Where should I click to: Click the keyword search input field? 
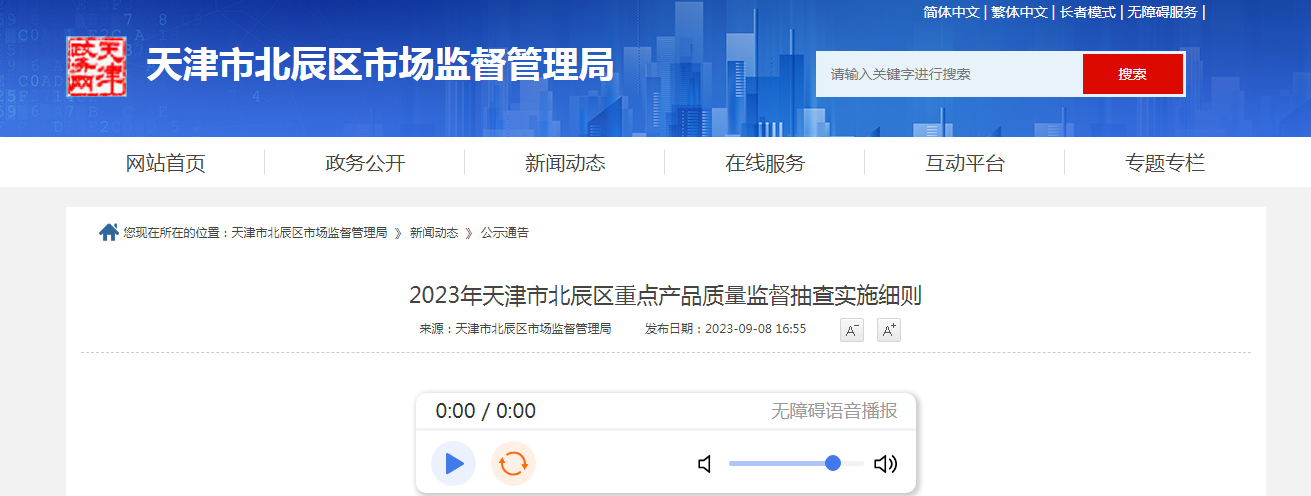pyautogui.click(x=948, y=74)
